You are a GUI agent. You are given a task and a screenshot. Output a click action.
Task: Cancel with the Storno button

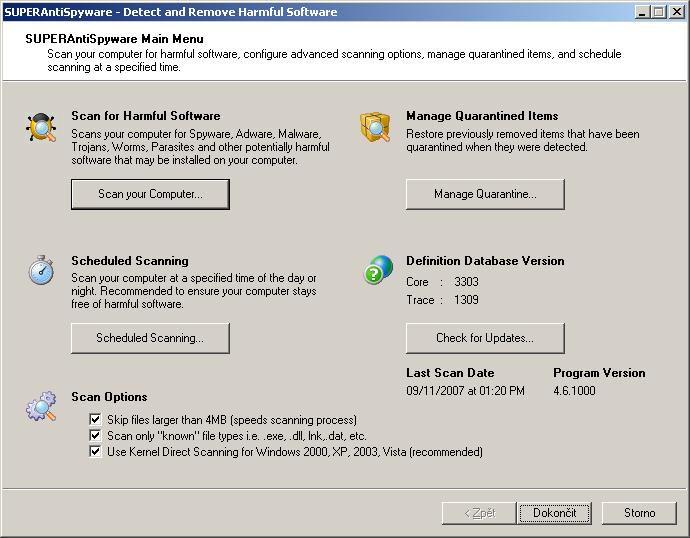coord(639,513)
